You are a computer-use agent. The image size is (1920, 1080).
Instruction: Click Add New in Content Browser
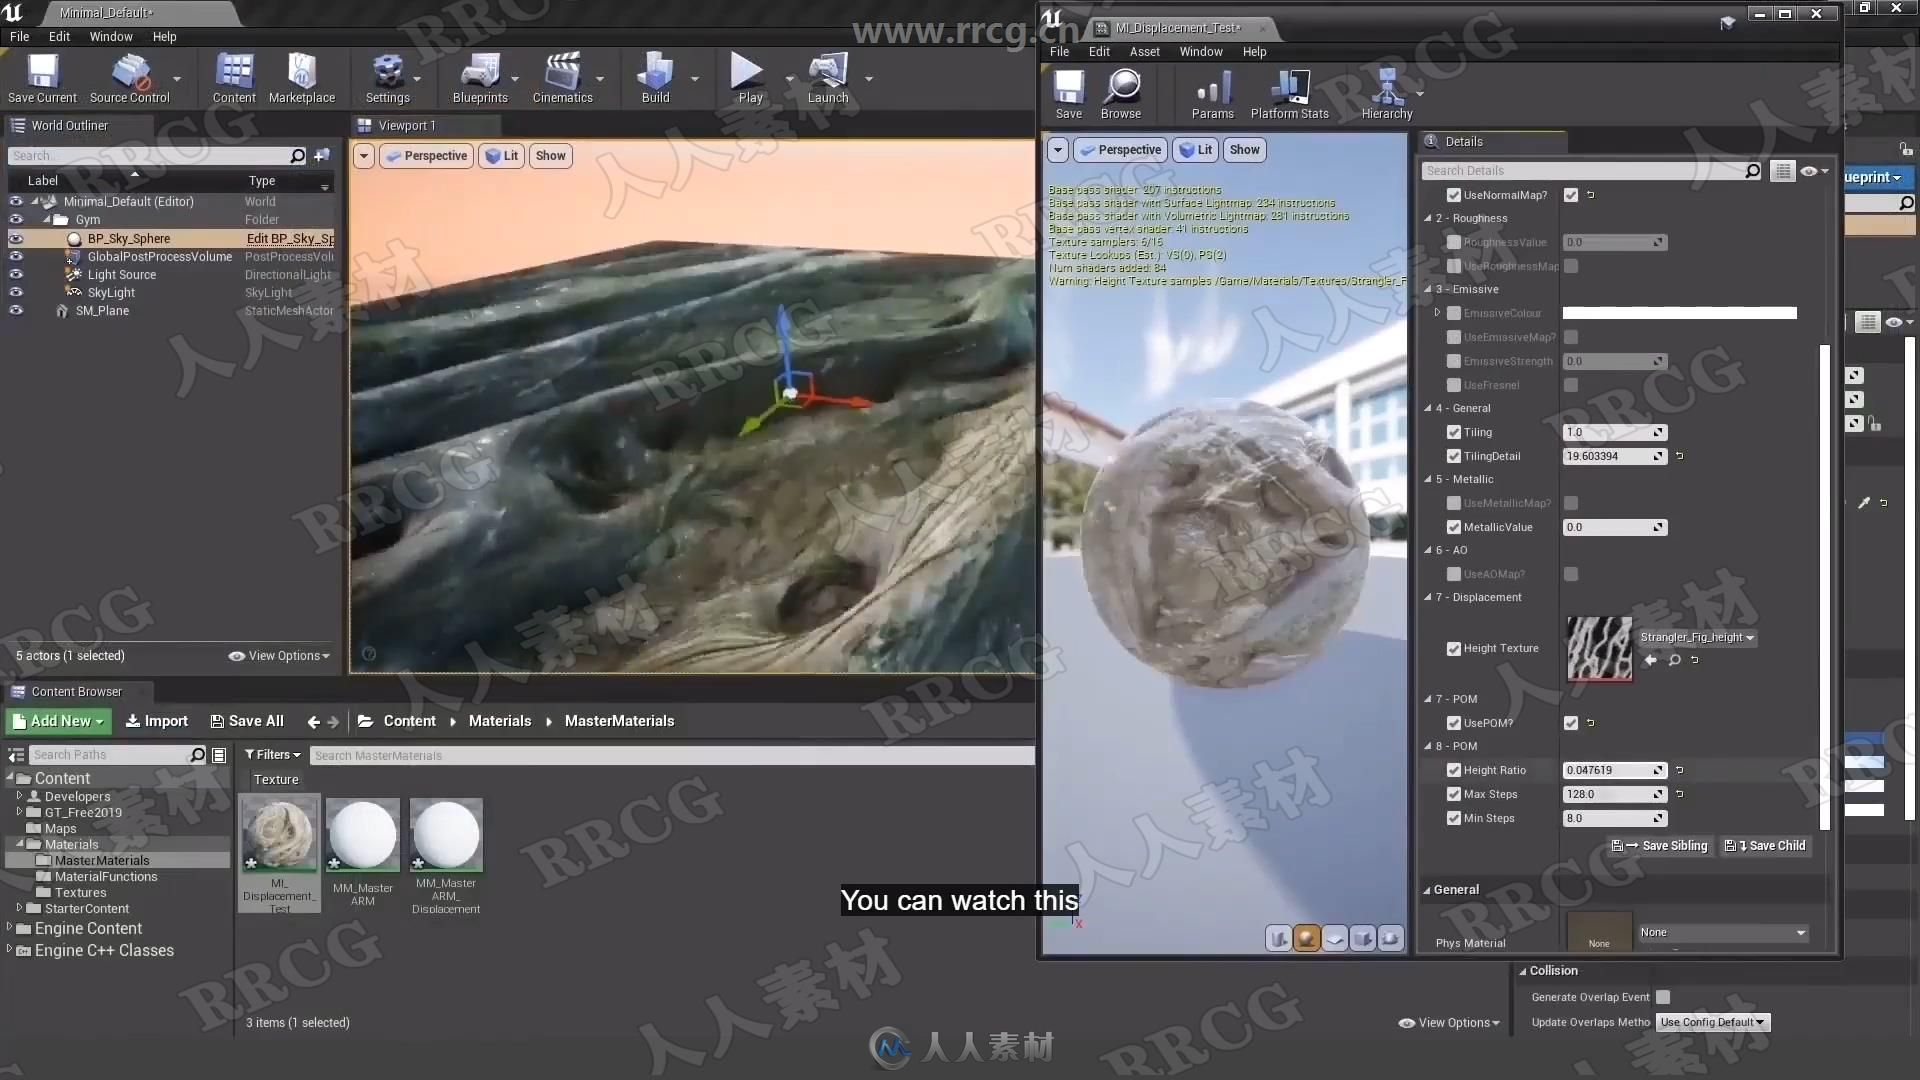58,721
